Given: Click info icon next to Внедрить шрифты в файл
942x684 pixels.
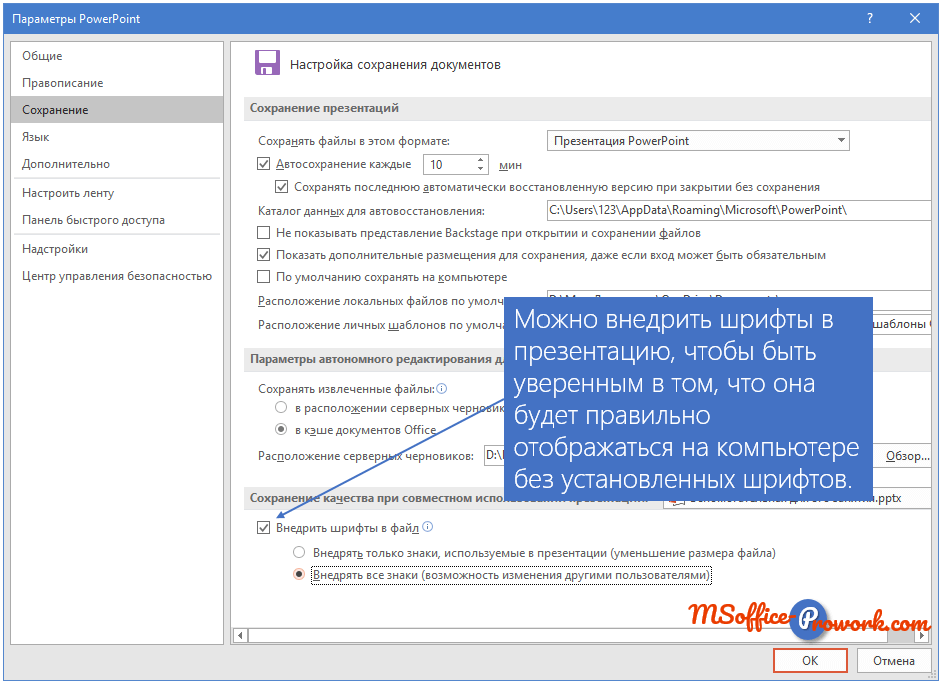Looking at the screenshot, I should 428,527.
